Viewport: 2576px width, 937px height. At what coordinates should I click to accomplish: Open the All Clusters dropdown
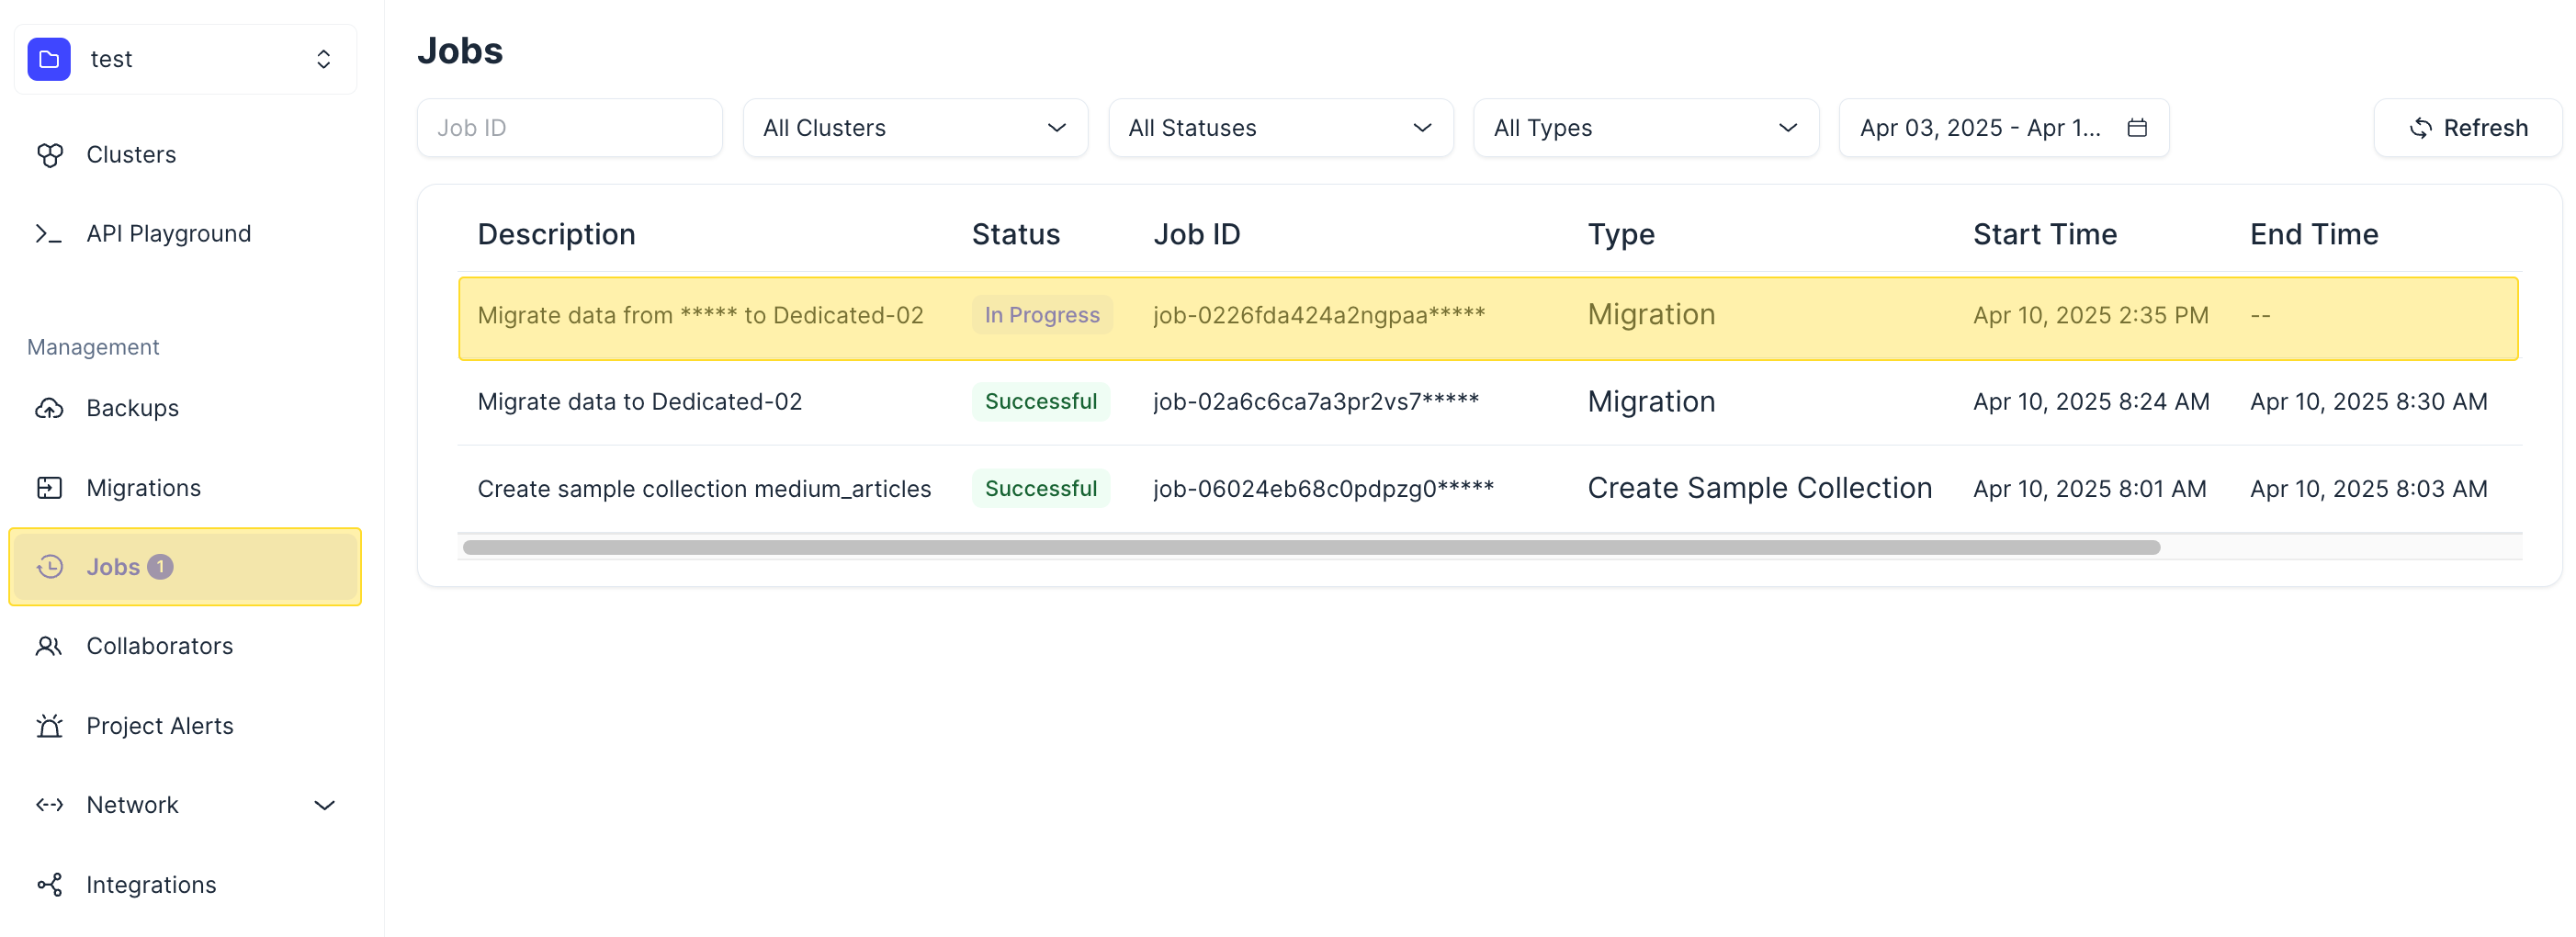[914, 128]
